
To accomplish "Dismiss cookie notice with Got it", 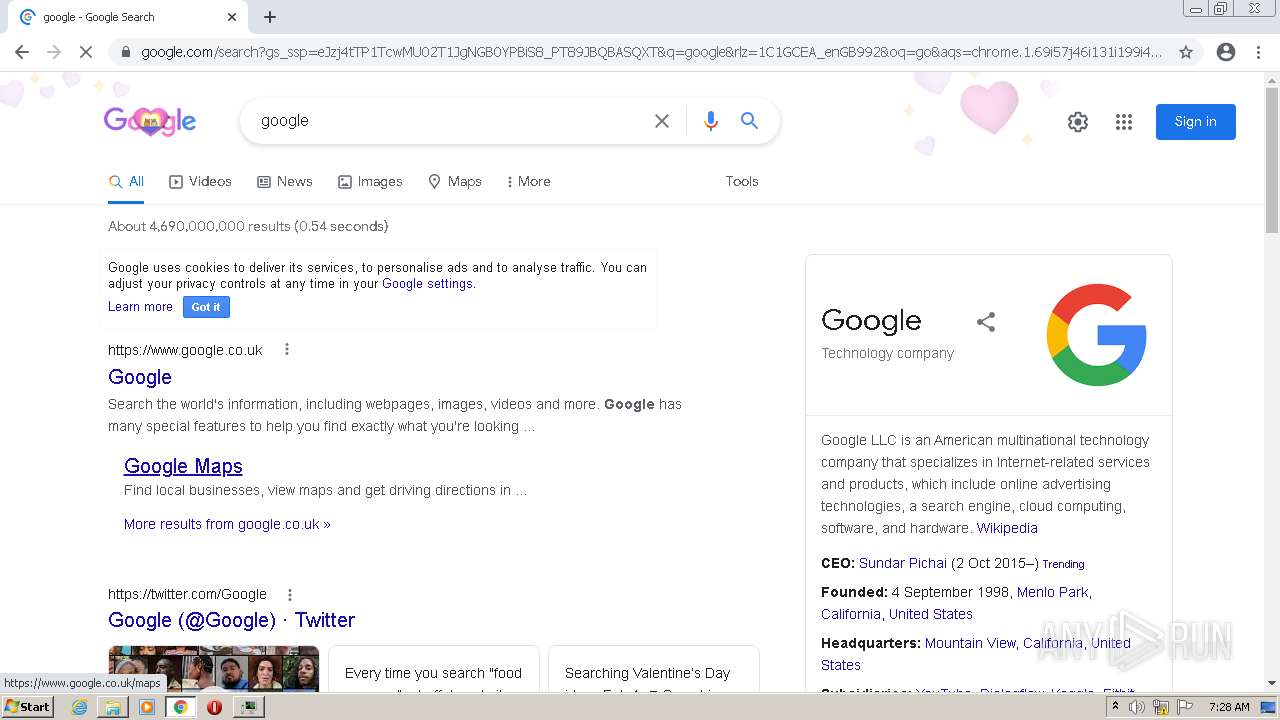I will point(206,307).
